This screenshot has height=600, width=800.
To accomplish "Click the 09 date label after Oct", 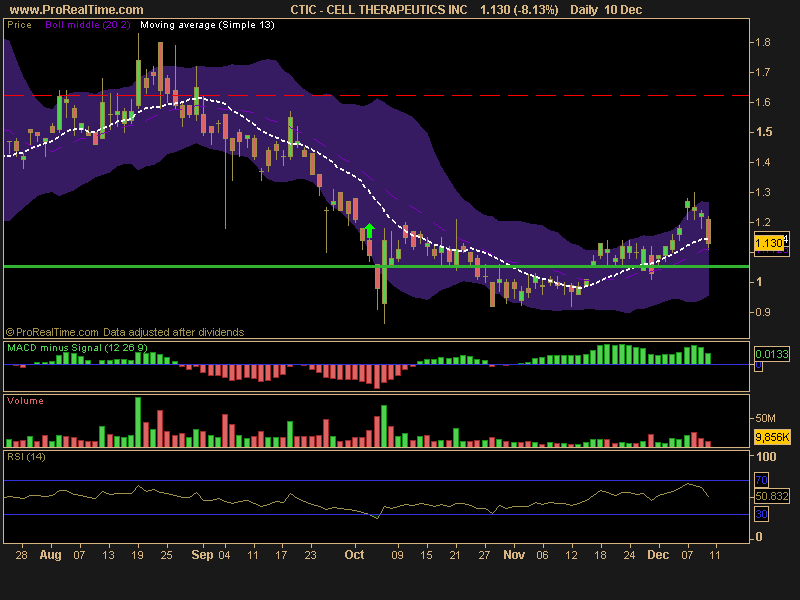I will click(x=397, y=555).
